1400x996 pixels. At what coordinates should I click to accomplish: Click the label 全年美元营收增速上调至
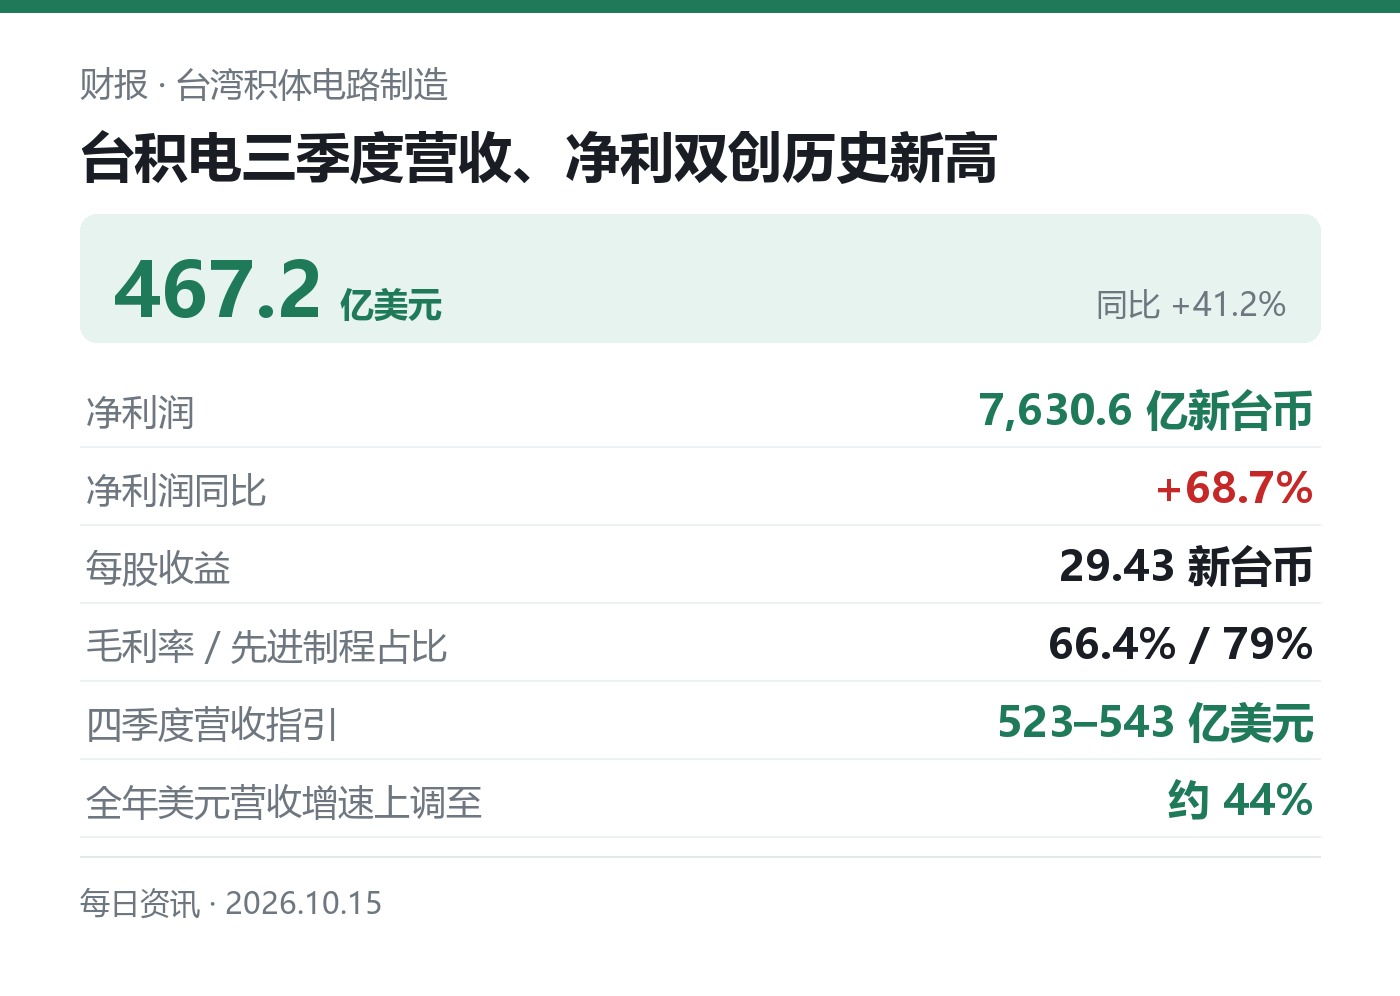284,802
